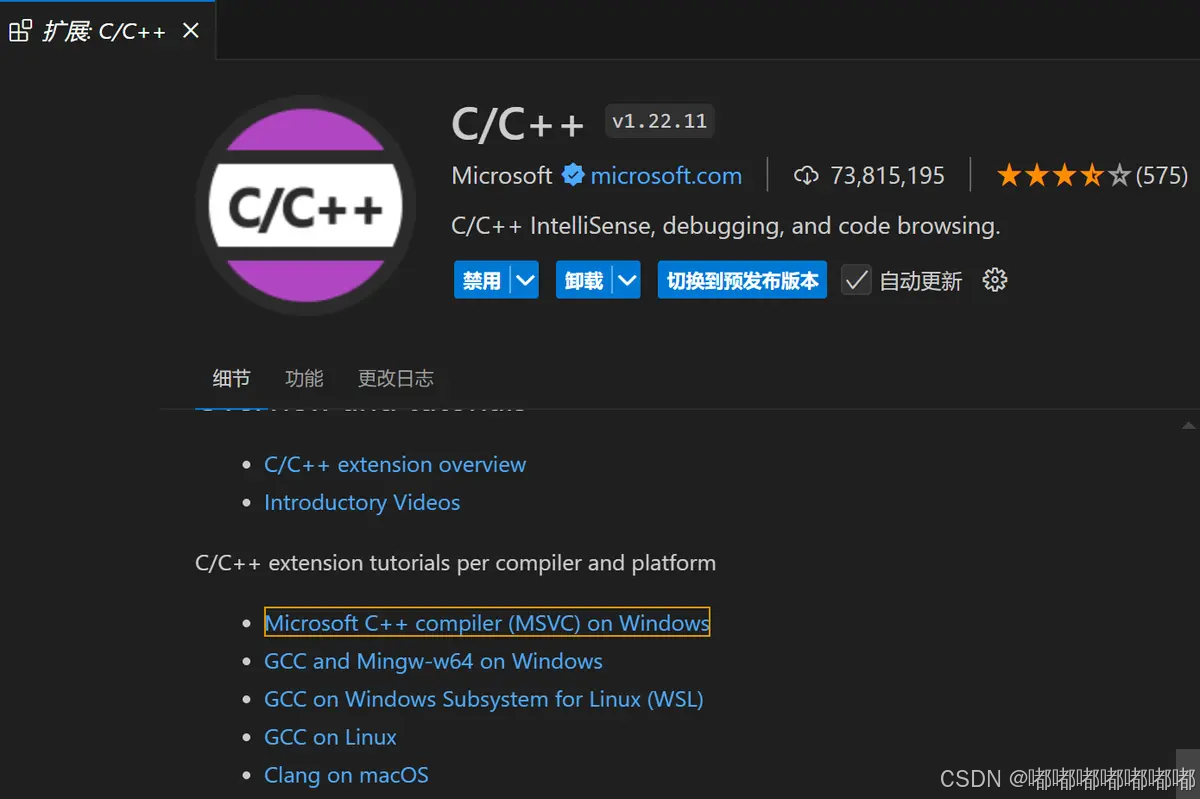The height and width of the screenshot is (799, 1200).
Task: Click the install count download icon
Action: coord(806,176)
